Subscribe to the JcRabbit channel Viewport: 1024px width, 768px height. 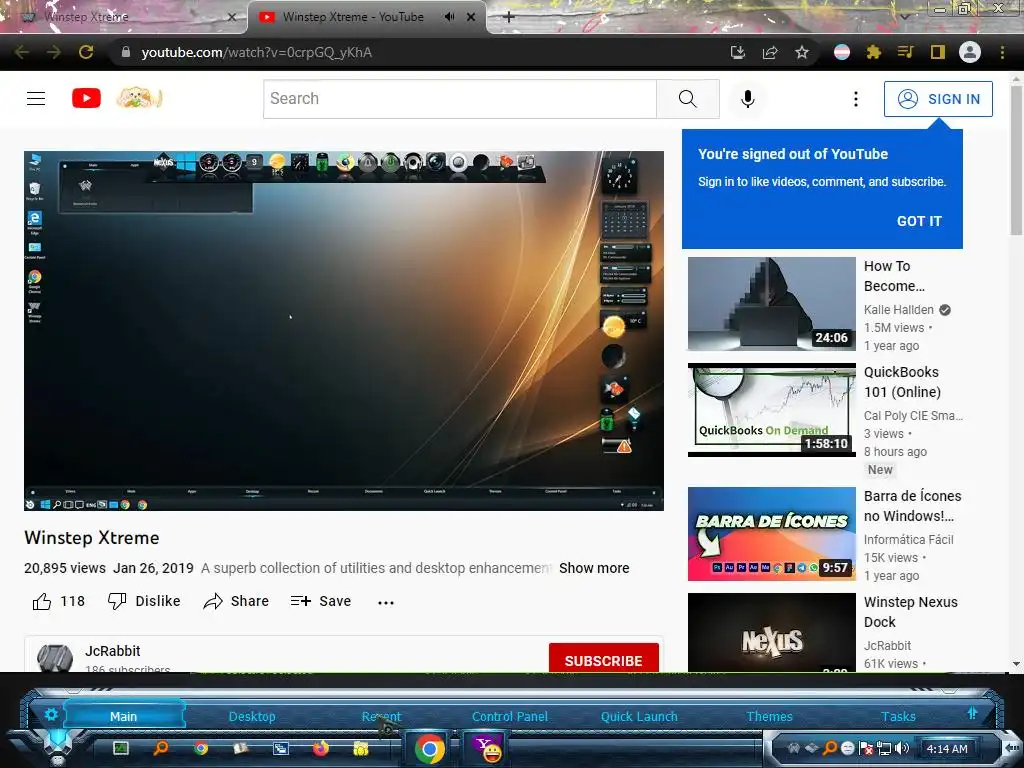[x=603, y=660]
